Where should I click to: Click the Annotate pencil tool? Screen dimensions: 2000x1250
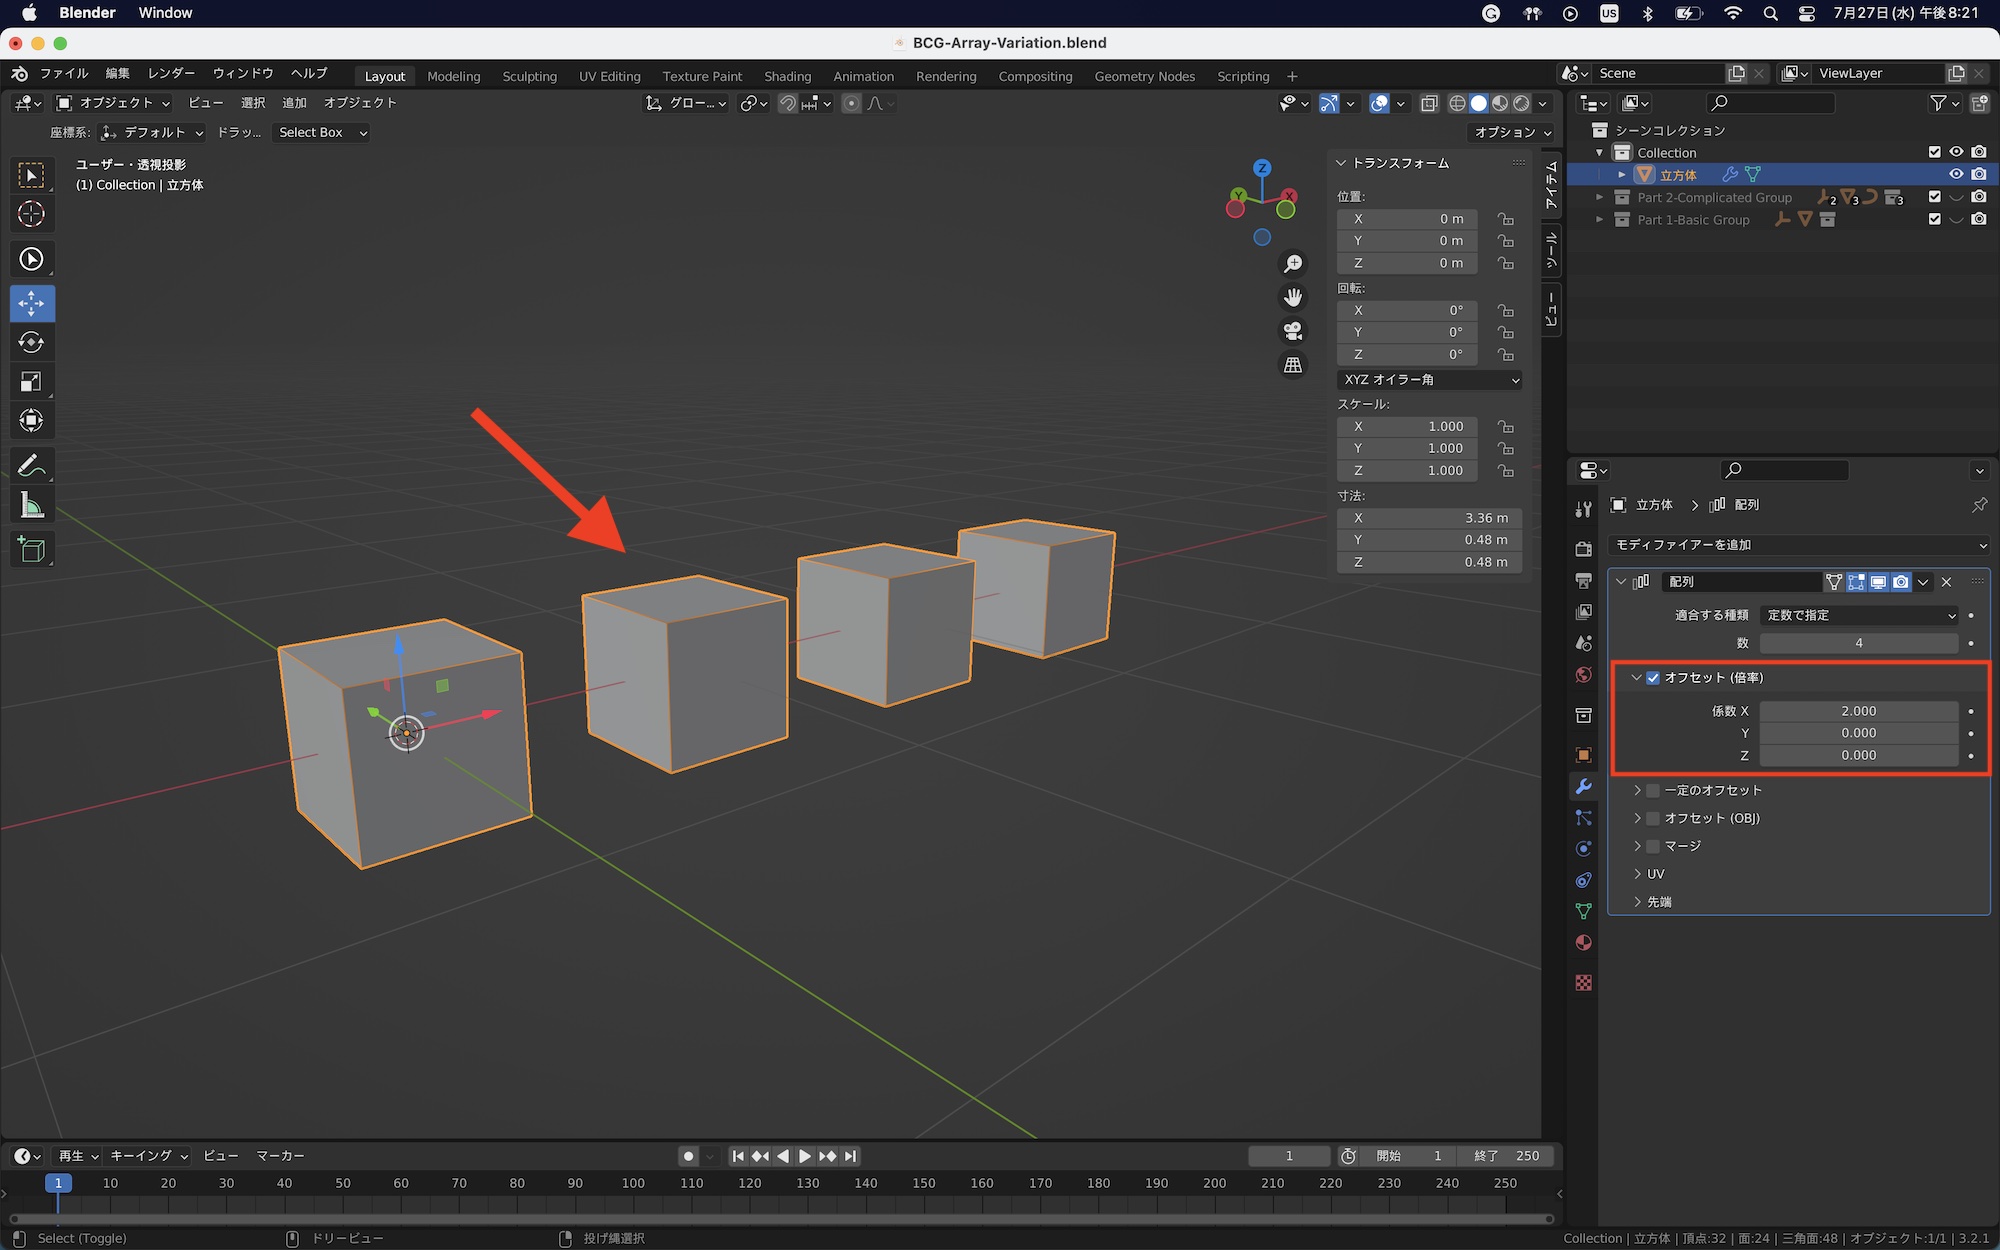point(31,466)
